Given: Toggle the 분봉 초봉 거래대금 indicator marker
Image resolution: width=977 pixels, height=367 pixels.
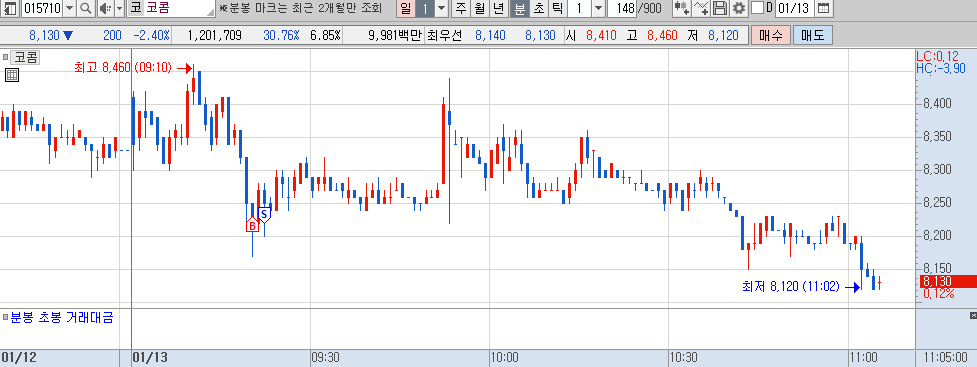Looking at the screenshot, I should [x=6, y=317].
